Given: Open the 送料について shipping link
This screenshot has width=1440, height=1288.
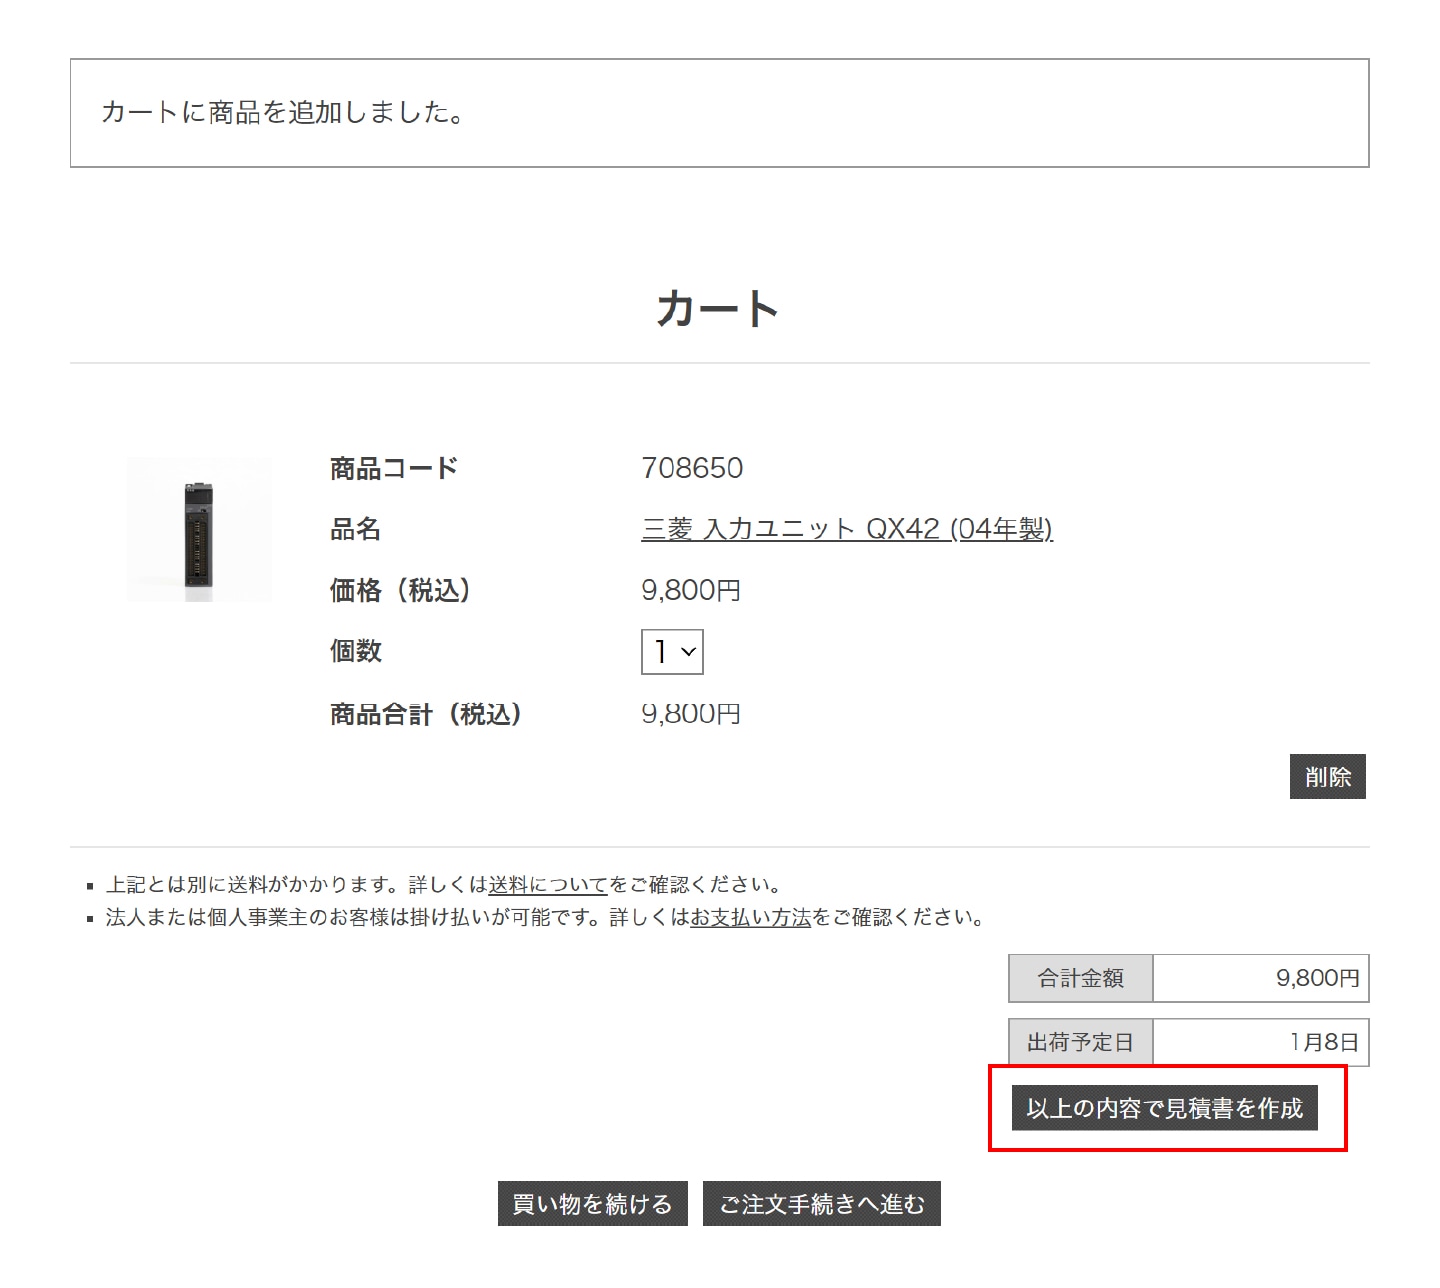Looking at the screenshot, I should pos(547,885).
